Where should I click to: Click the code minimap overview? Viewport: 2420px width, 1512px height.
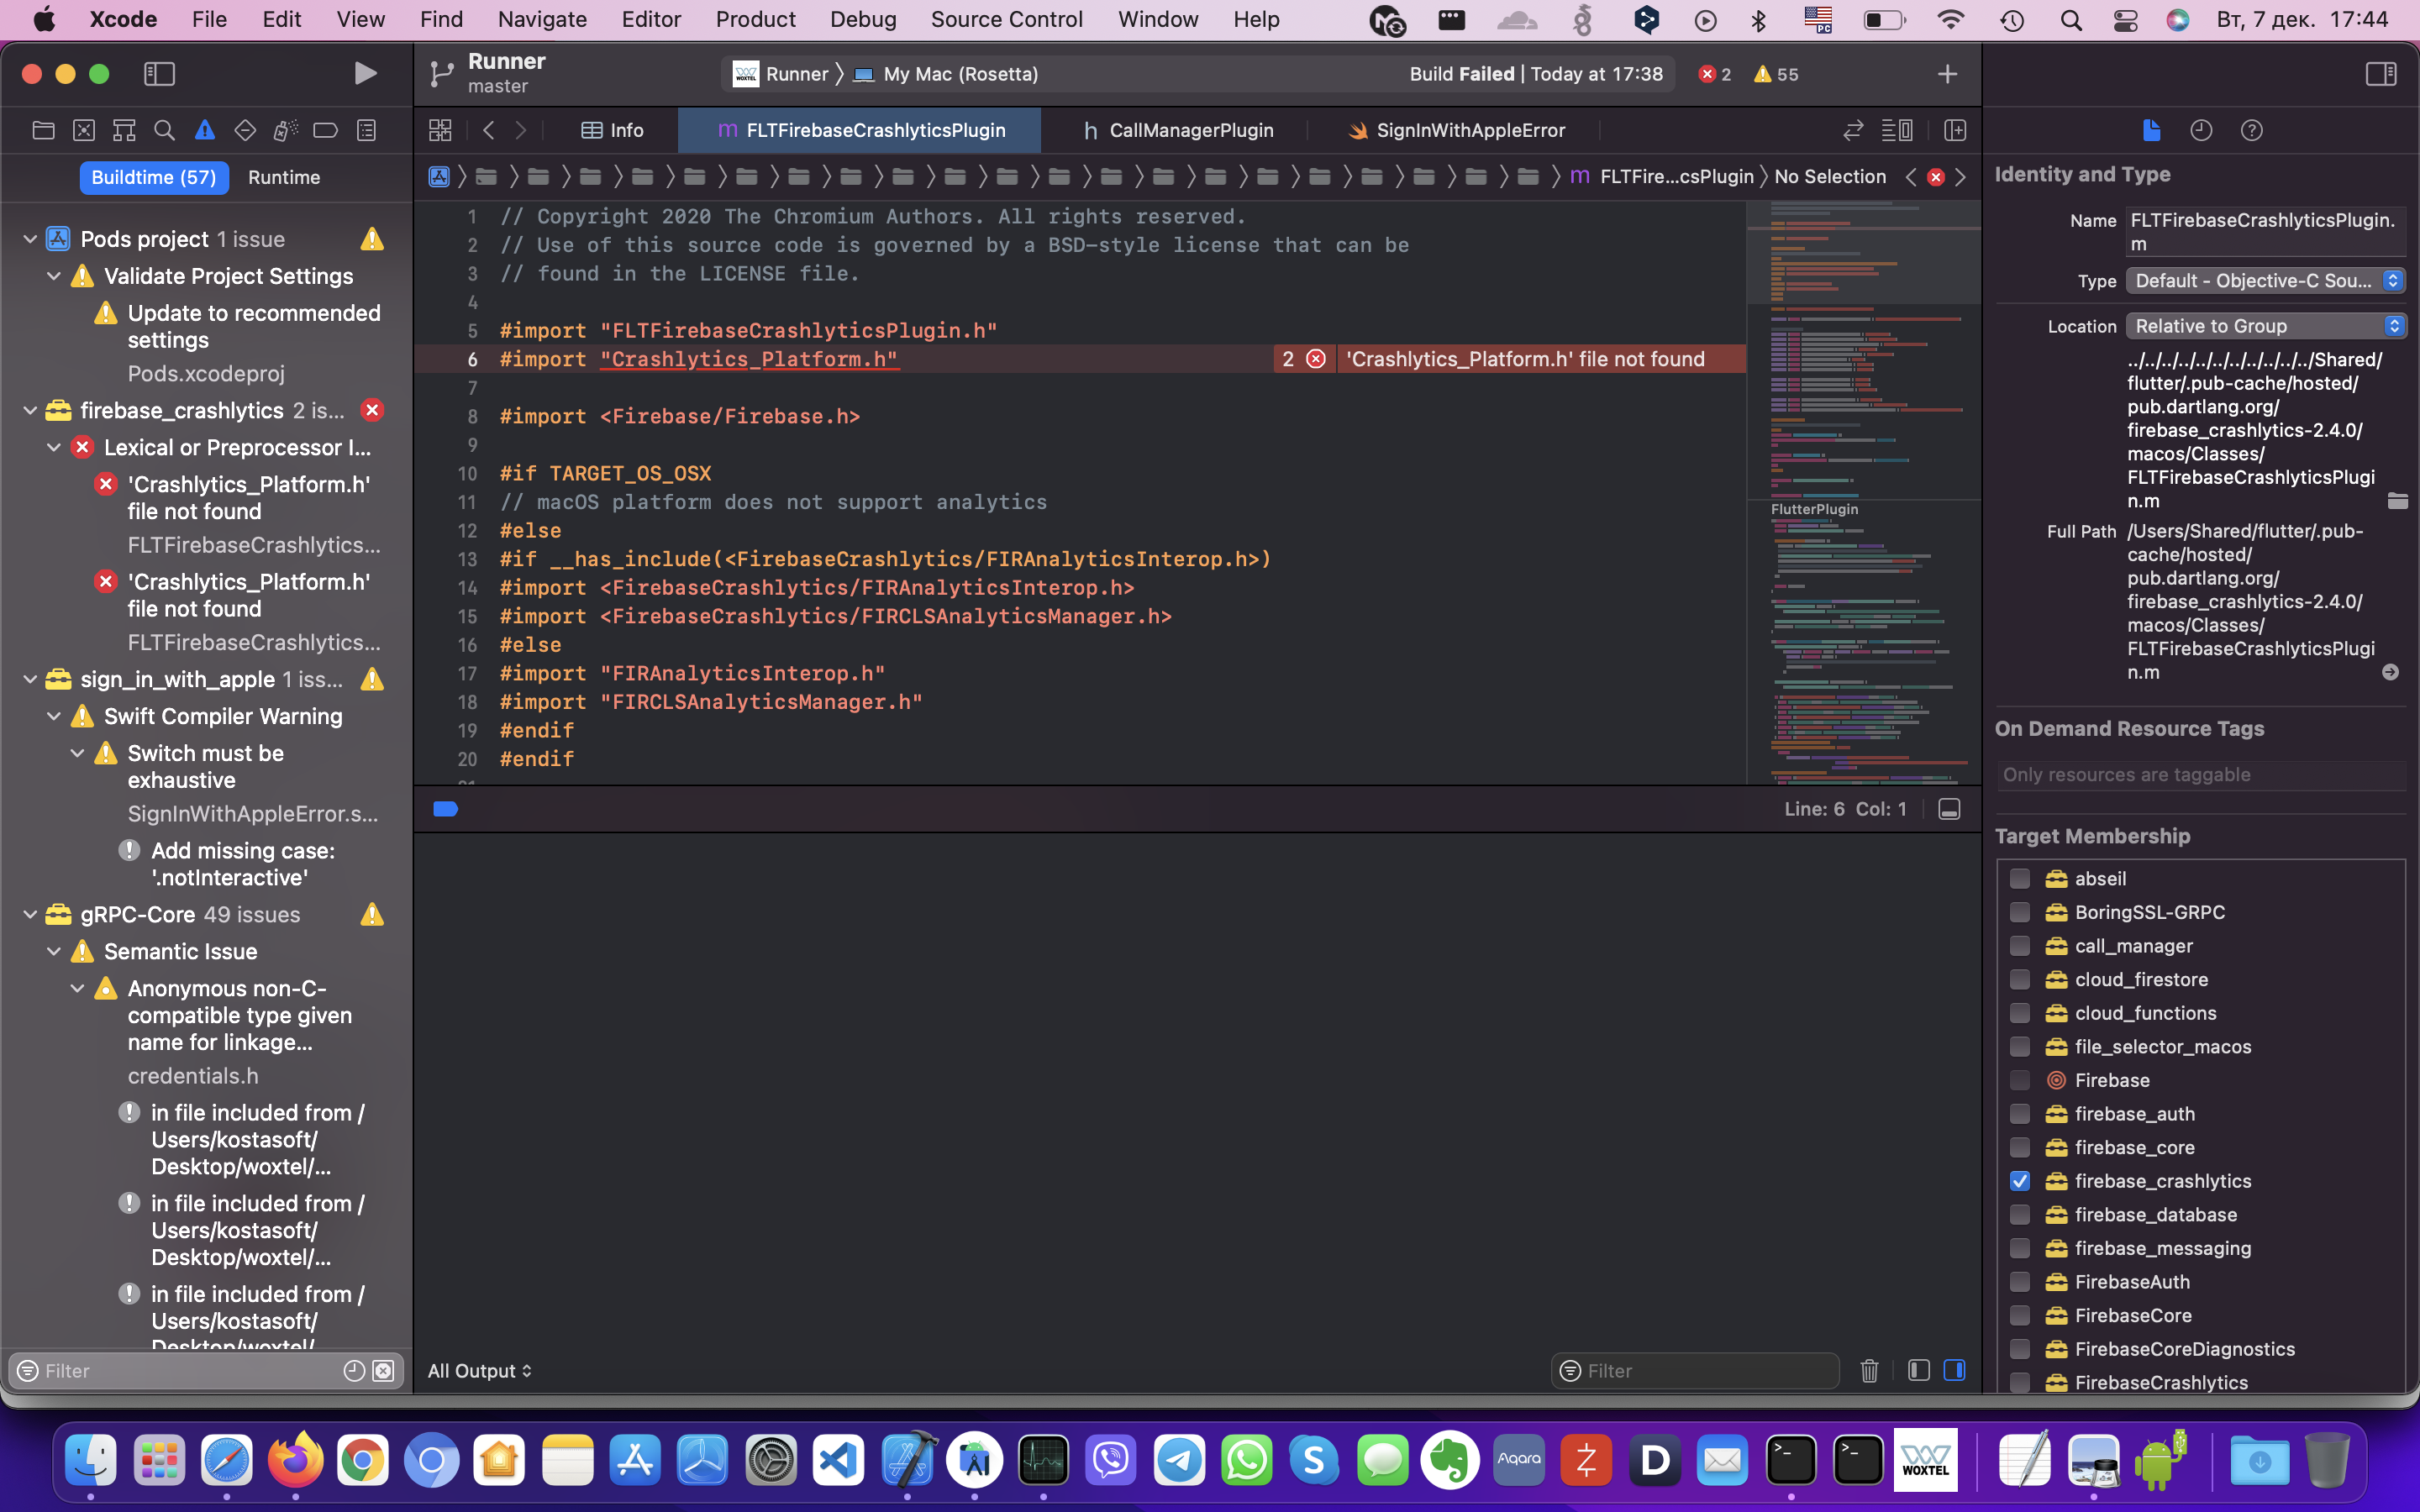1864,492
